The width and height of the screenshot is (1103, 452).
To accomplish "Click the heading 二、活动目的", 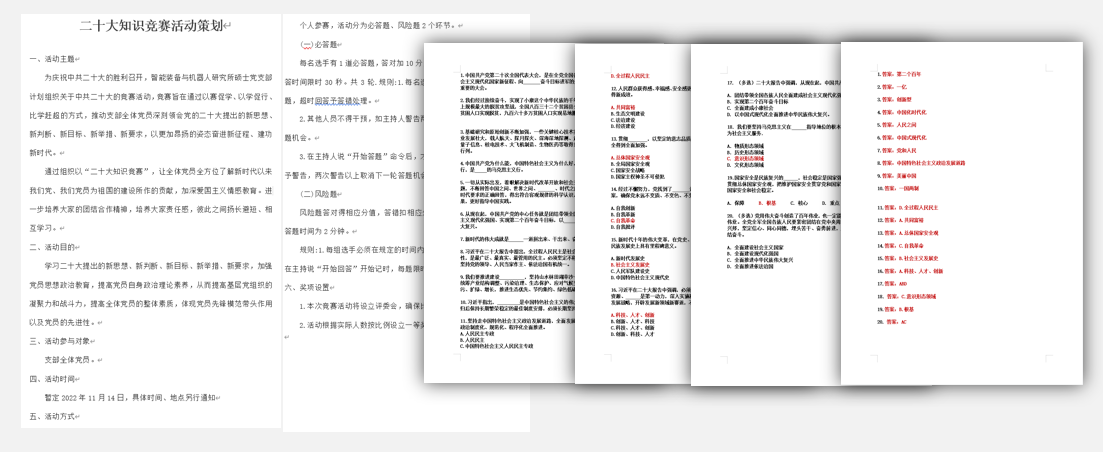I will pos(58,246).
